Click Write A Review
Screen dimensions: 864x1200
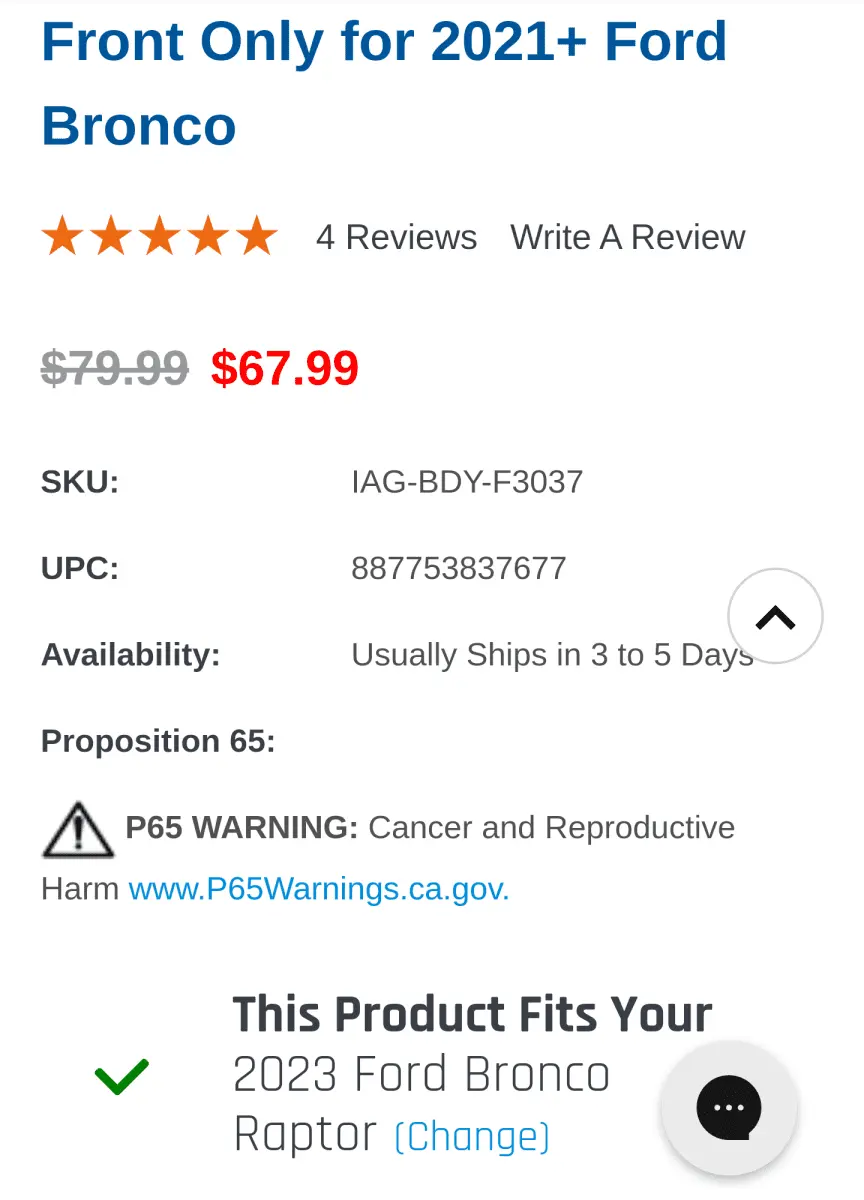tap(627, 237)
